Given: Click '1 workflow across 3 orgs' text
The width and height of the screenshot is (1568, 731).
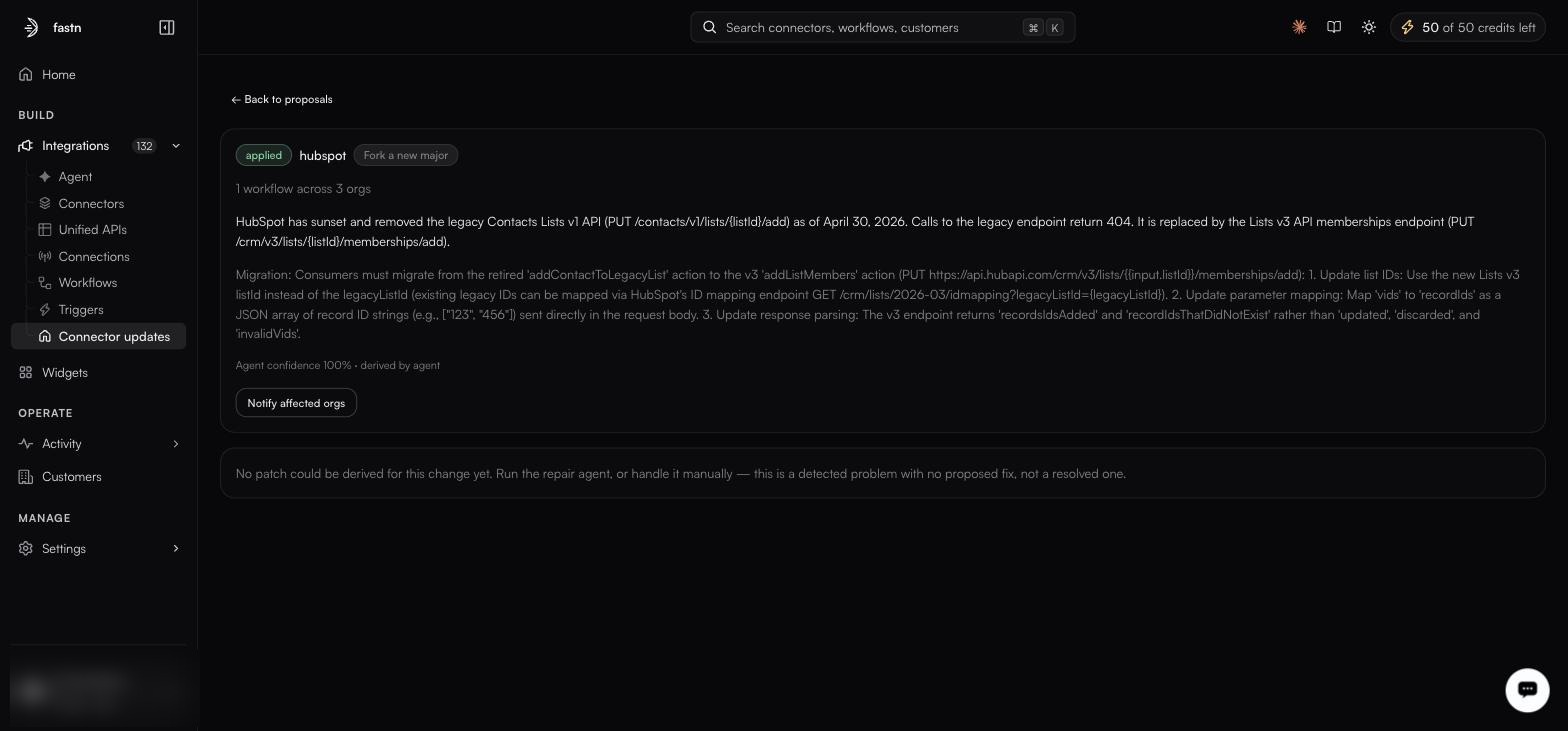Looking at the screenshot, I should [x=303, y=189].
